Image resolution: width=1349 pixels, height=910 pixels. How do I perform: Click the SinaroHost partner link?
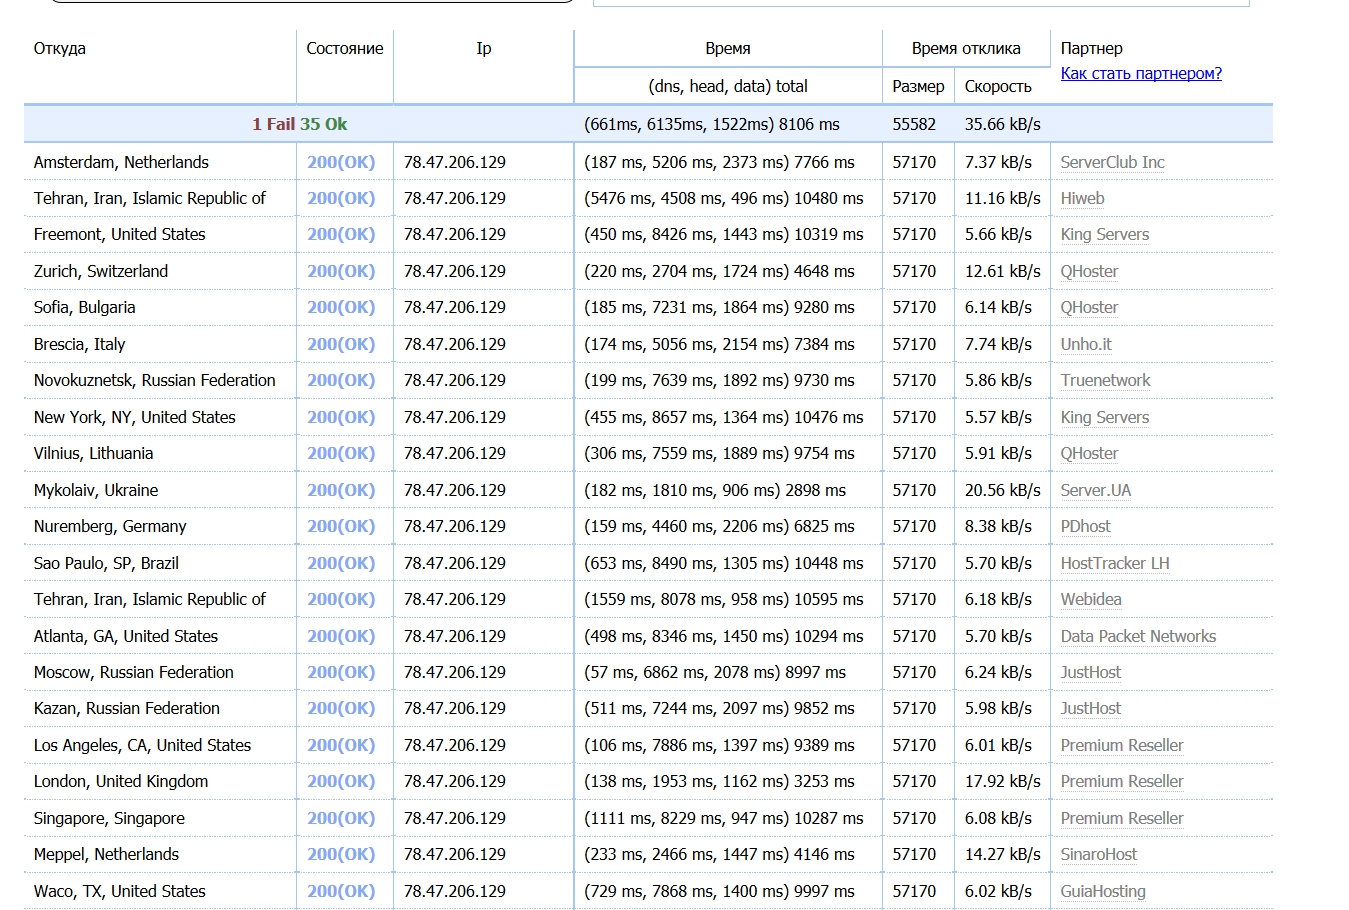pyautogui.click(x=1098, y=854)
